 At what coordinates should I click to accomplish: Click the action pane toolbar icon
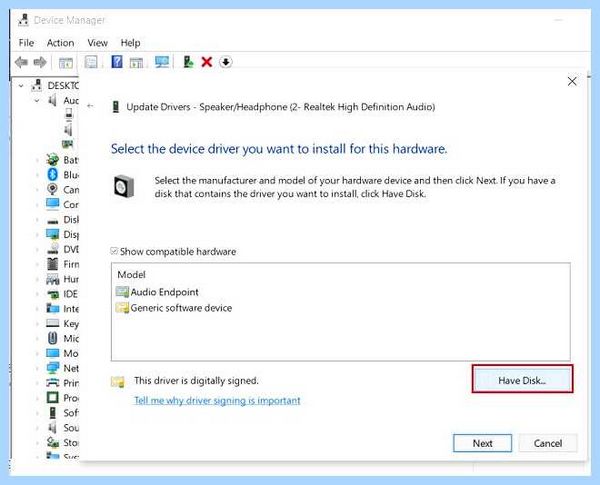[136, 62]
